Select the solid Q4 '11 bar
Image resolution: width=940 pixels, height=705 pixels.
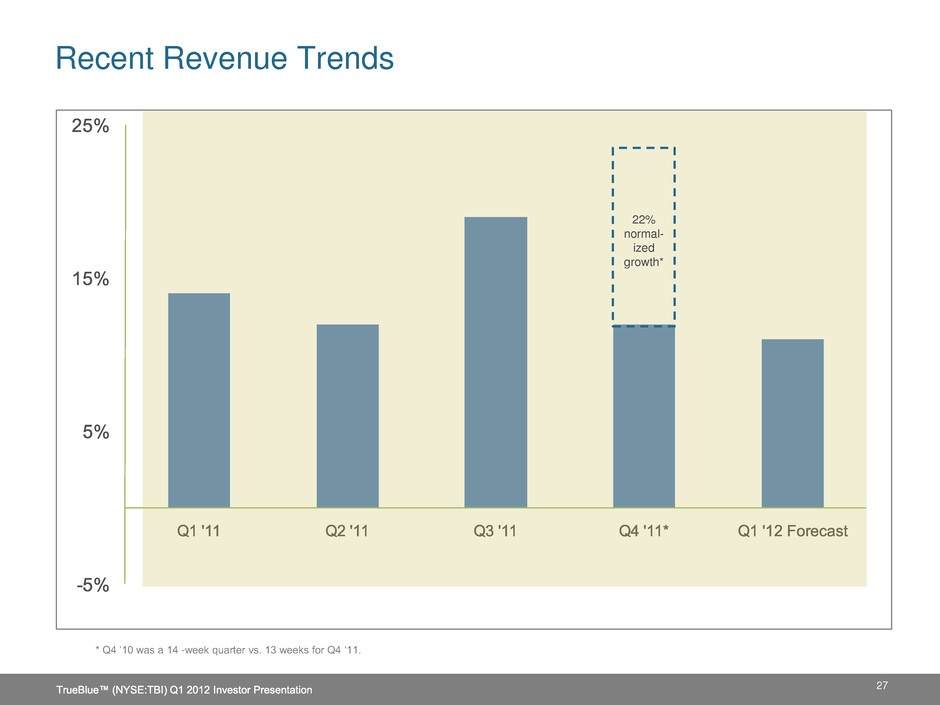click(x=643, y=417)
